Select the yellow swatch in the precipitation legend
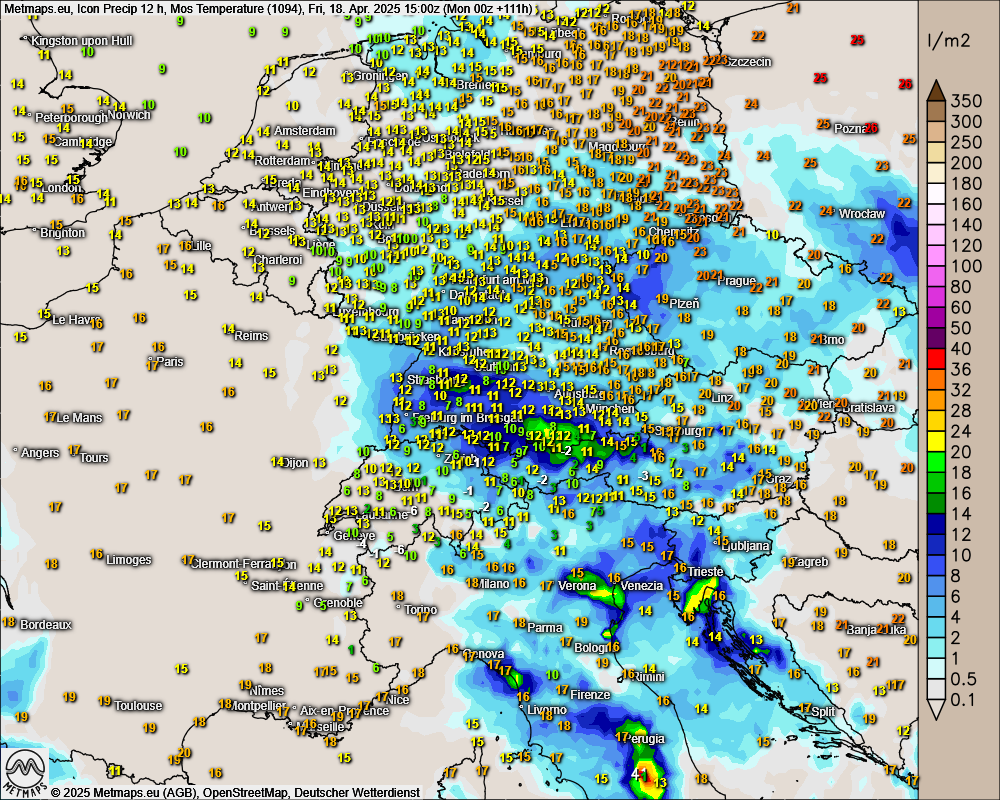The width and height of the screenshot is (1000, 800). pos(935,433)
